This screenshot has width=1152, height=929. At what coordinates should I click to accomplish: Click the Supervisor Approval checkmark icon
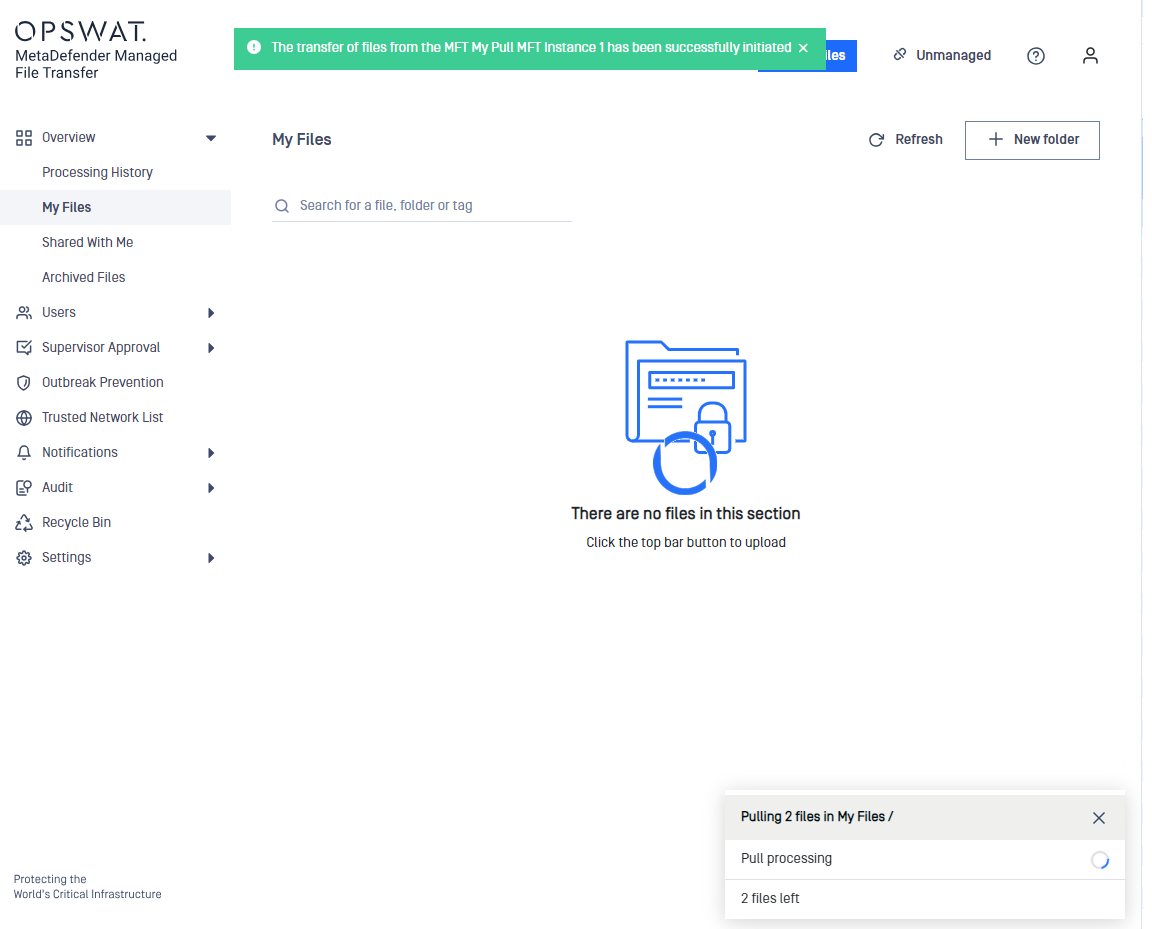(x=24, y=348)
